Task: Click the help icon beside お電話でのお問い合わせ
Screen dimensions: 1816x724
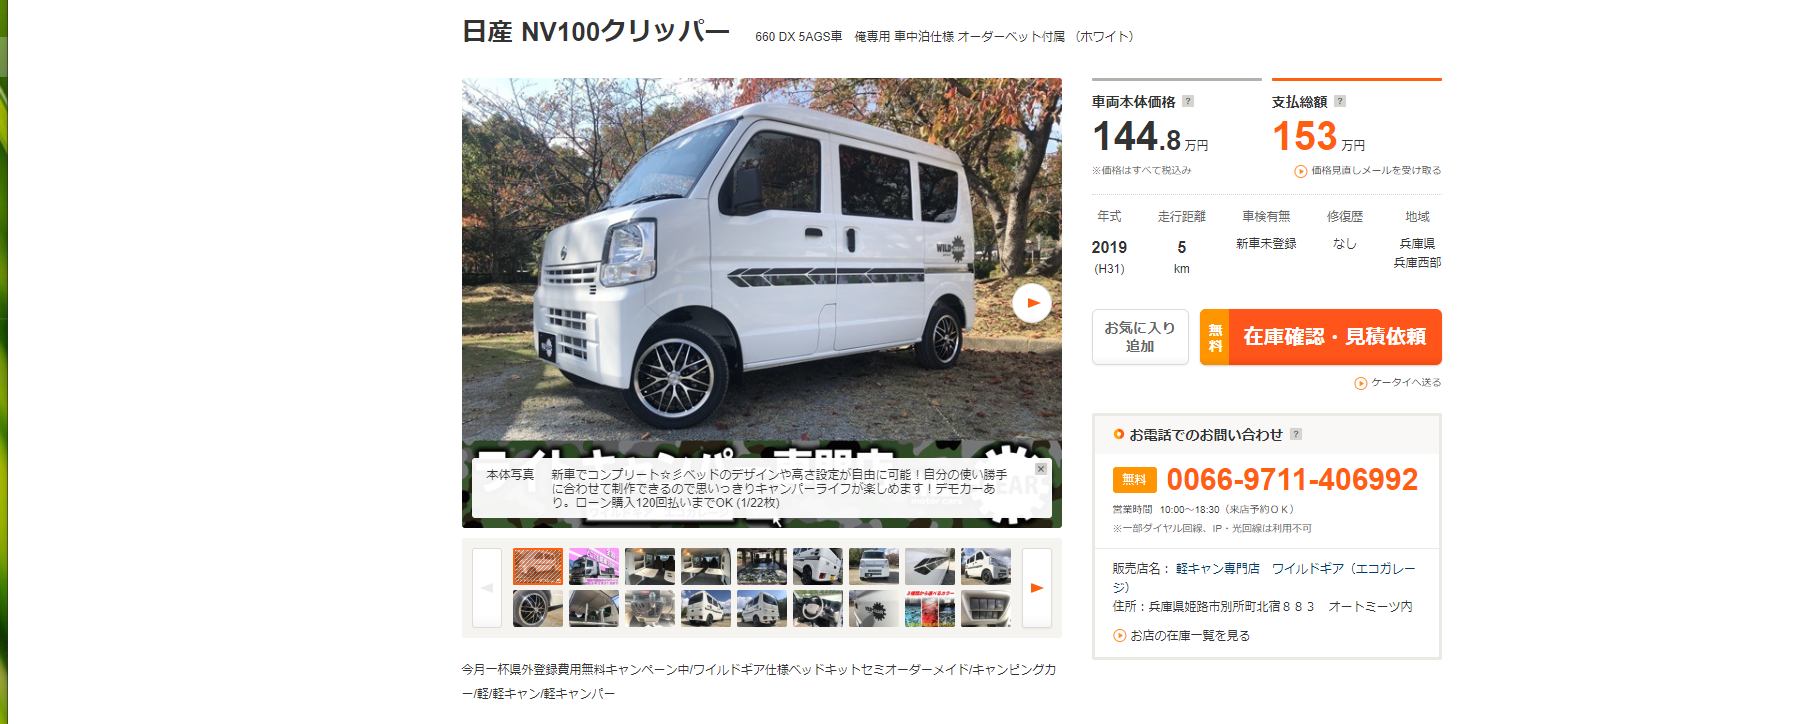Action: 1296,434
